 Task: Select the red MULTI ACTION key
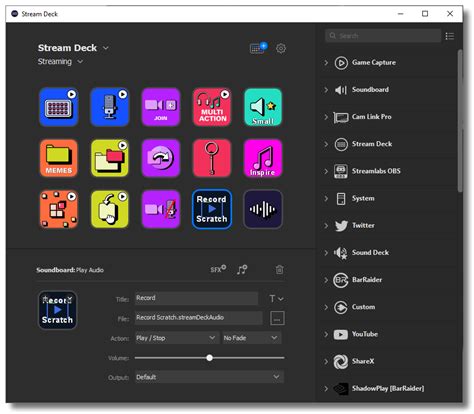(212, 107)
